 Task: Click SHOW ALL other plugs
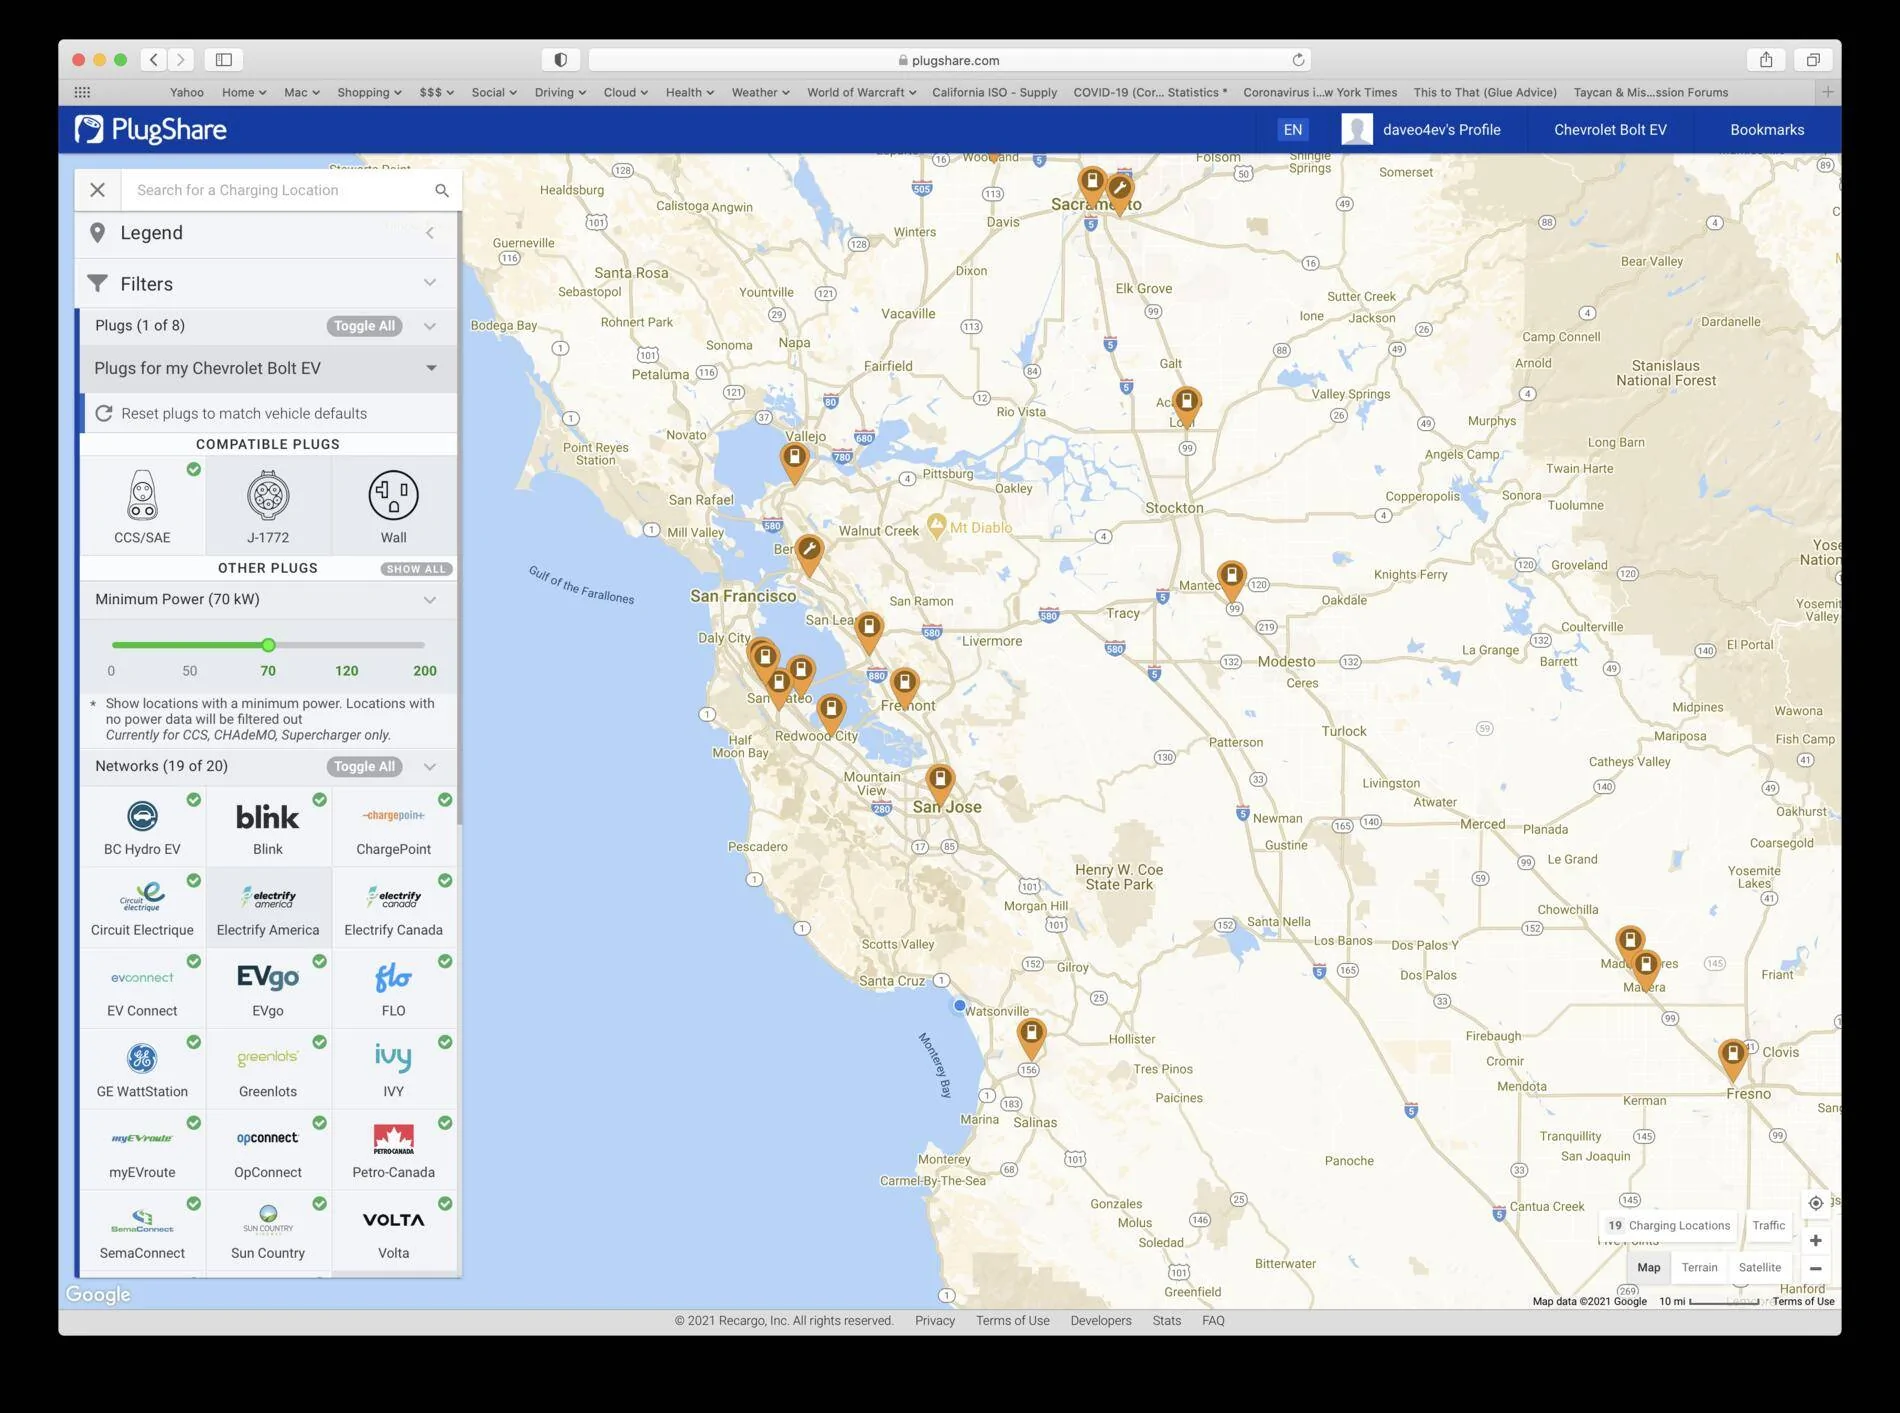[416, 569]
